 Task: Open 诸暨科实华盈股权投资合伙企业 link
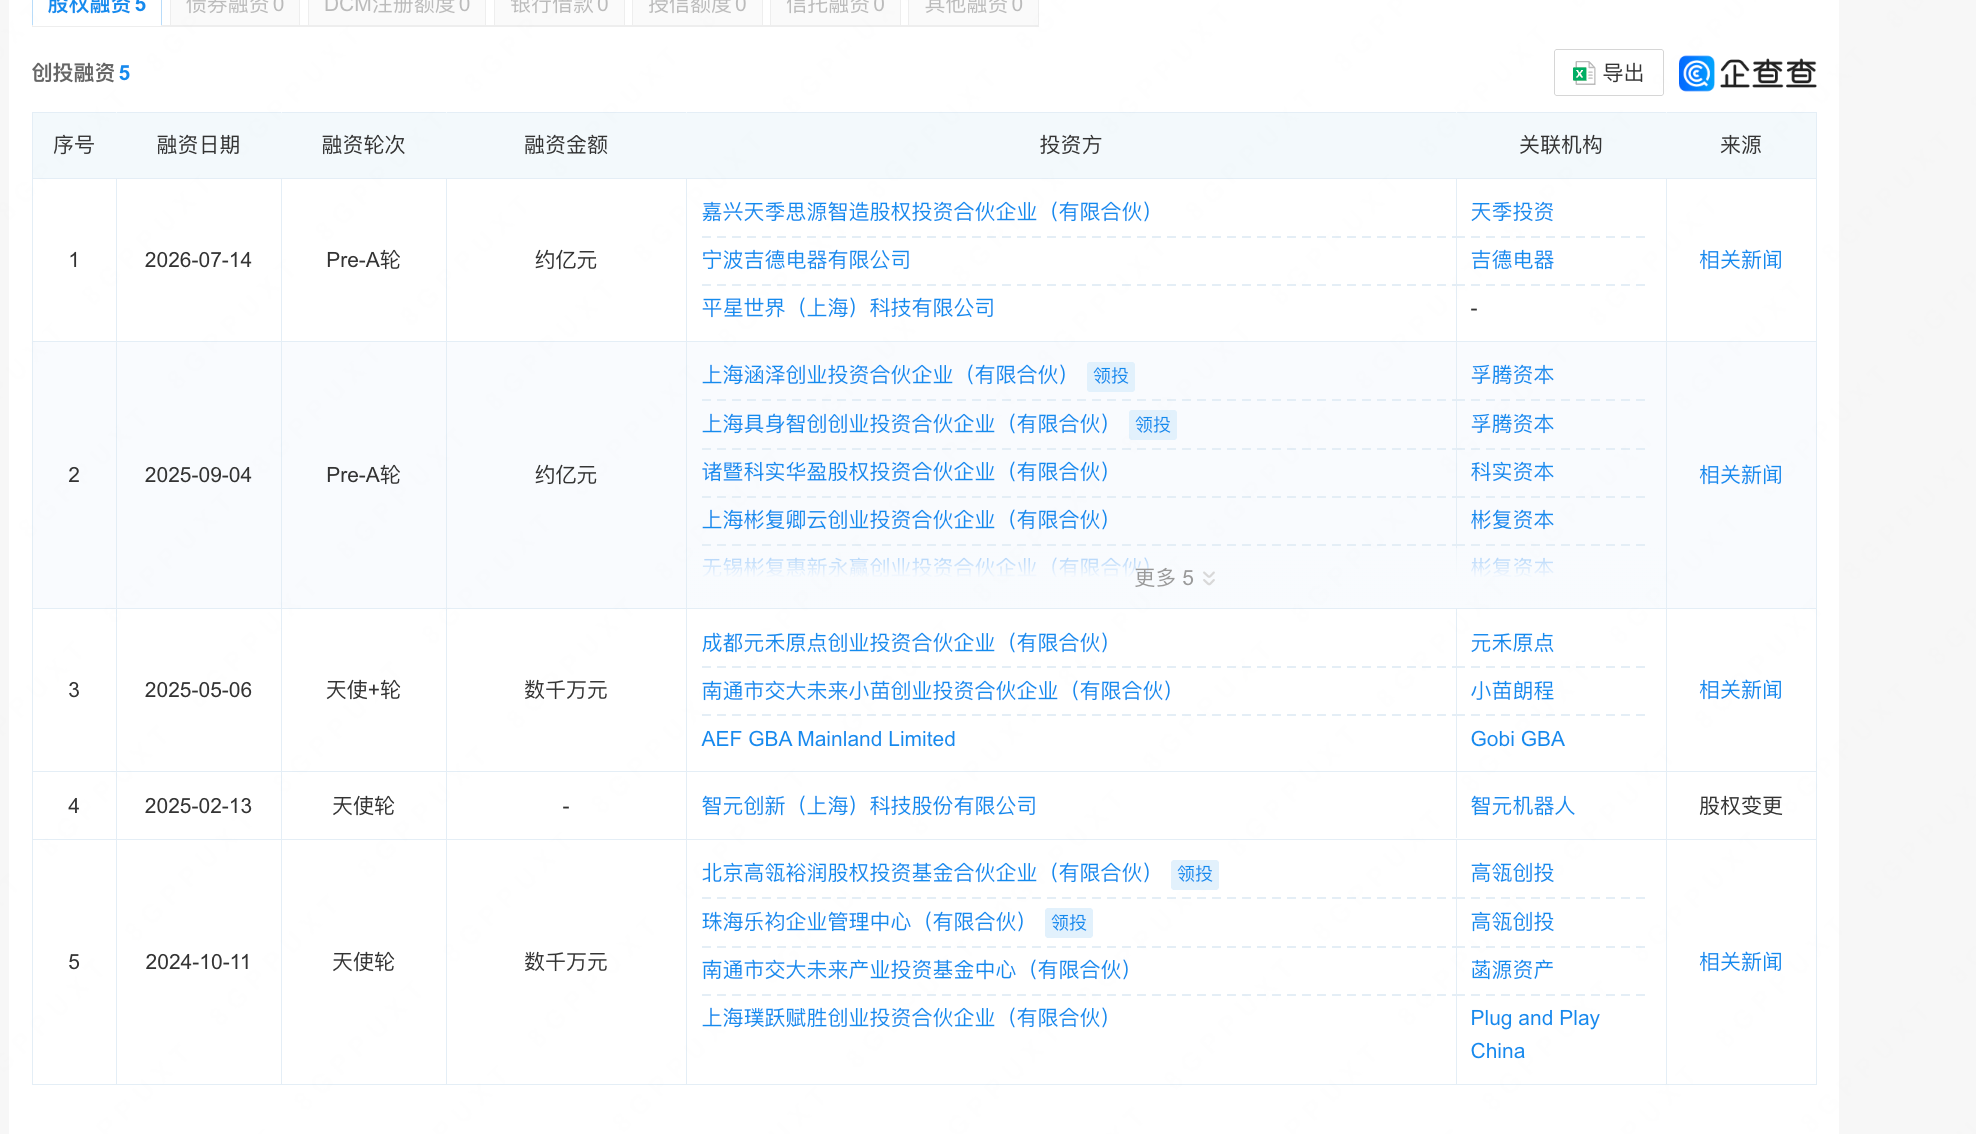[x=906, y=472]
